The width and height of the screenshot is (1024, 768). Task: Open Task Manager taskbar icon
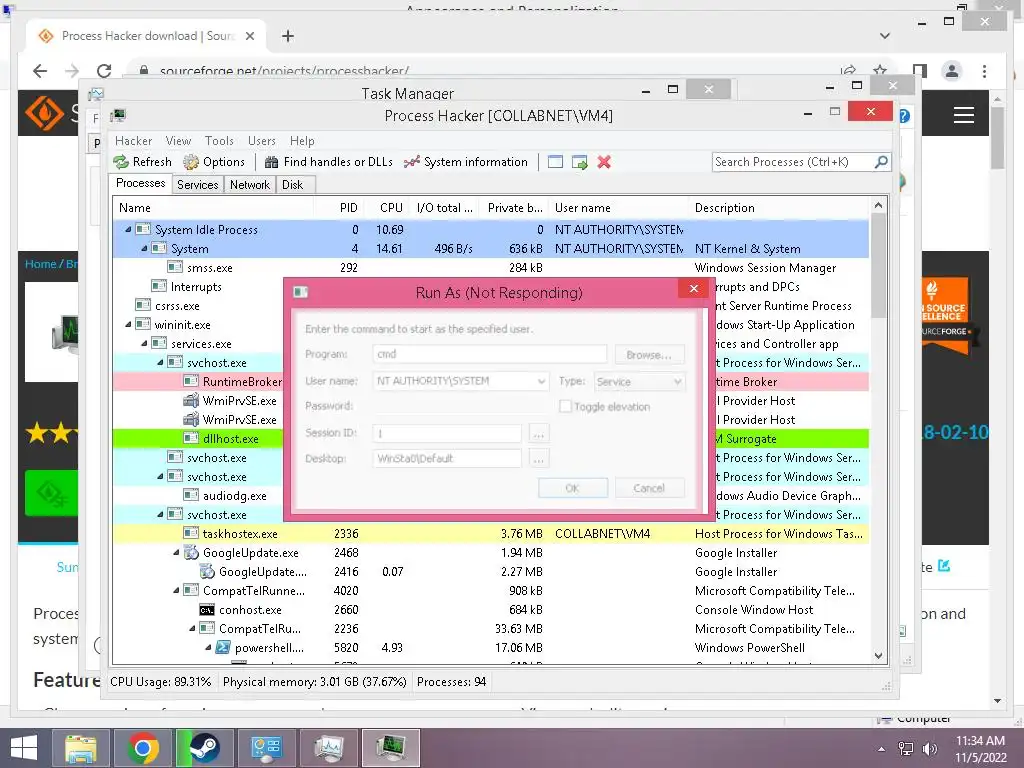[328, 748]
